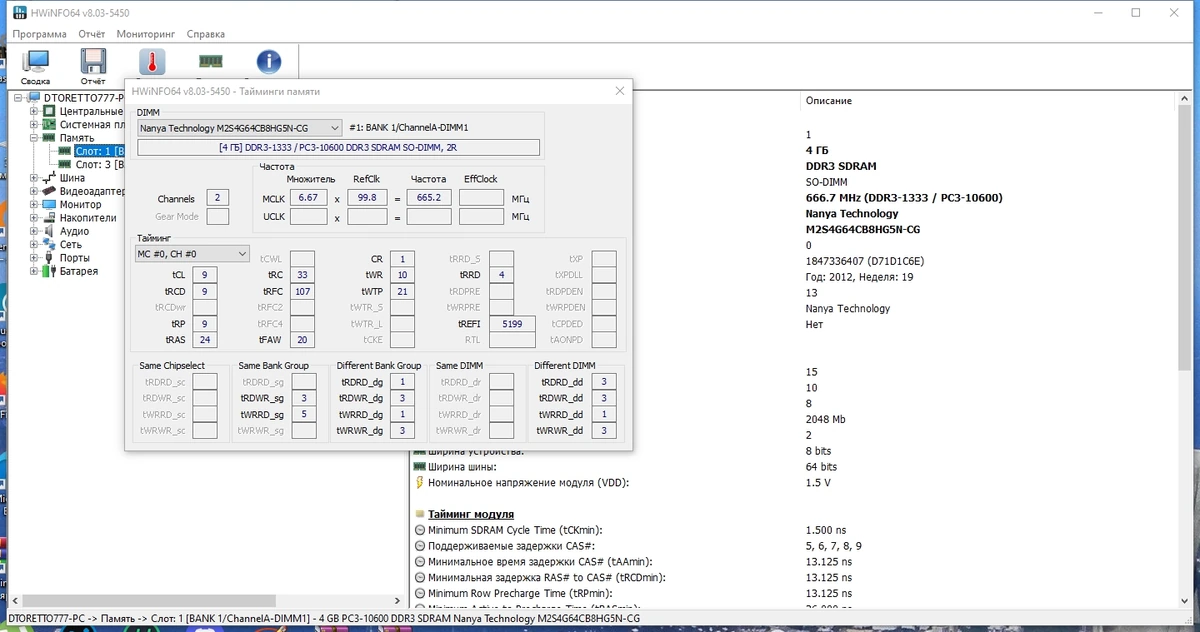Screen dimensions: 1200x632
Task: Click the icon beside Ширина шины row
Action: click(419, 467)
